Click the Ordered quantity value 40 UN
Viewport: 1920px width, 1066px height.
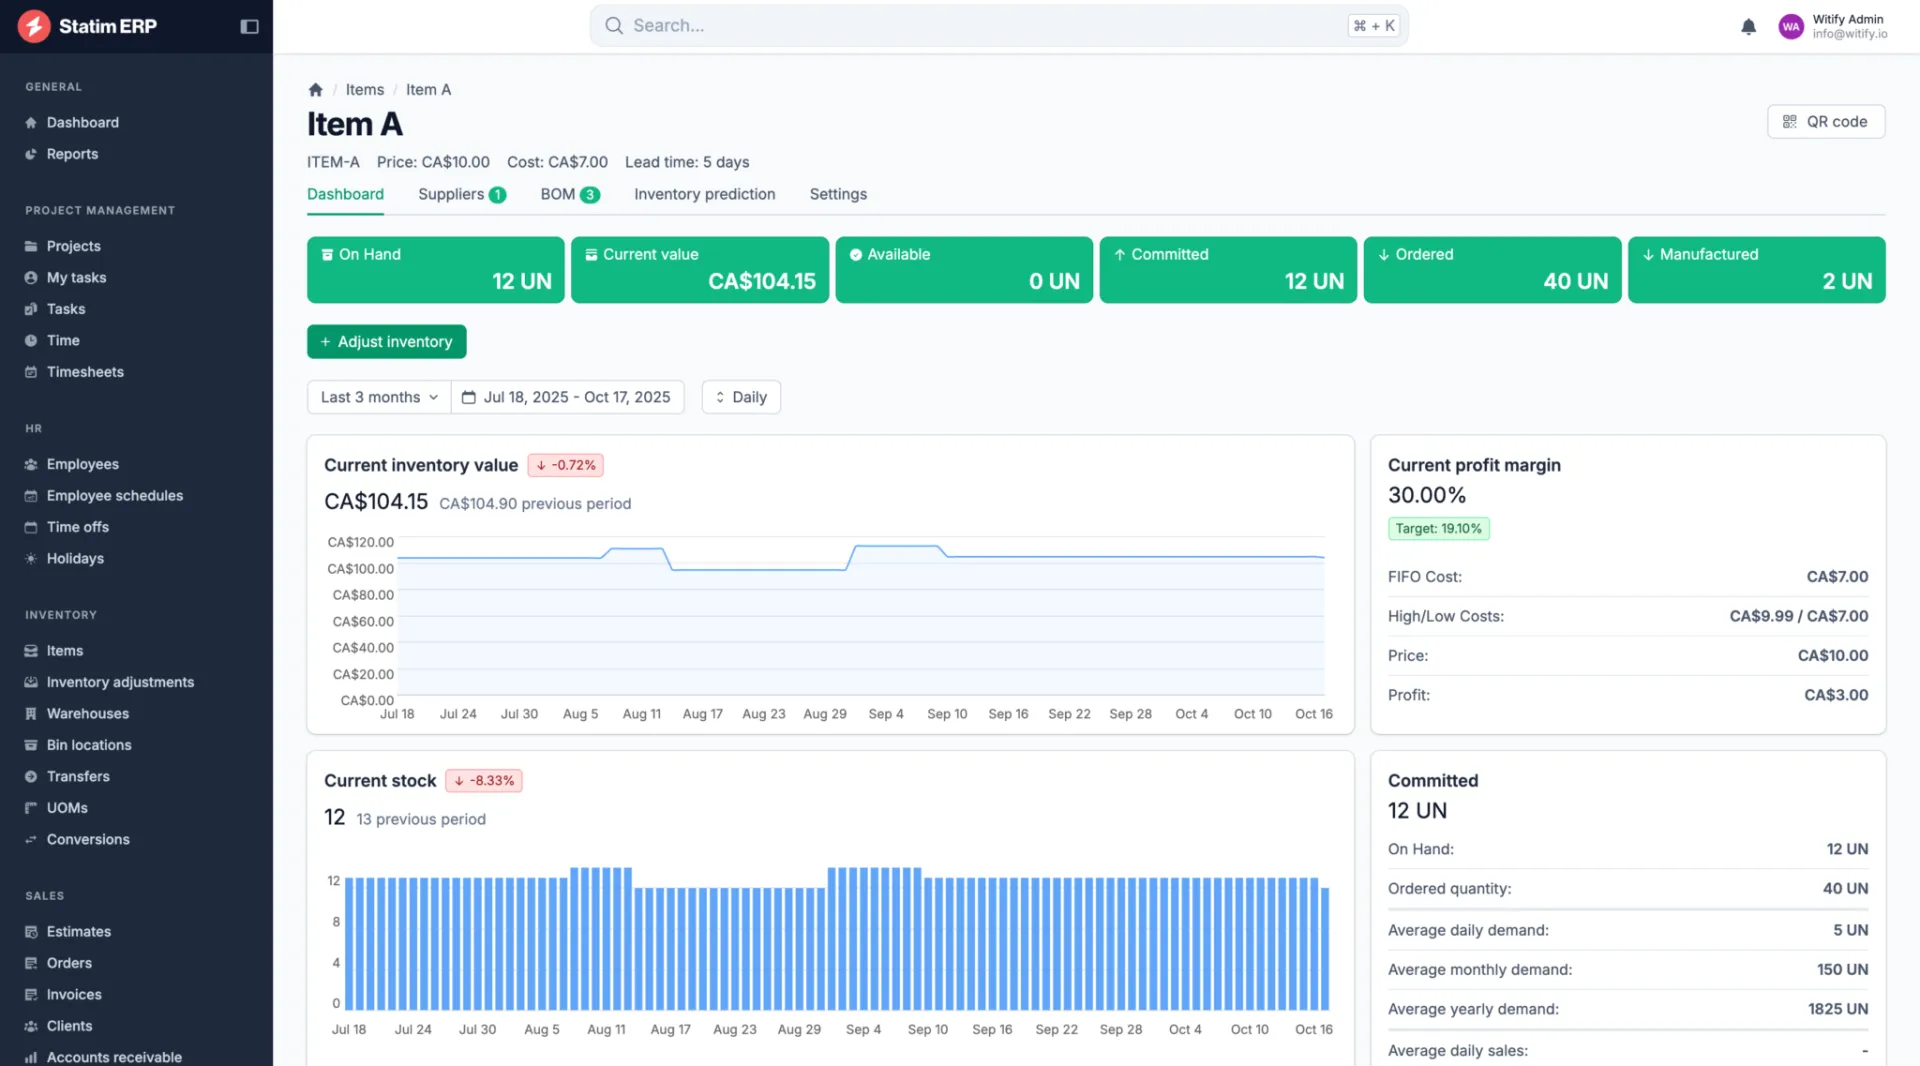[1845, 889]
